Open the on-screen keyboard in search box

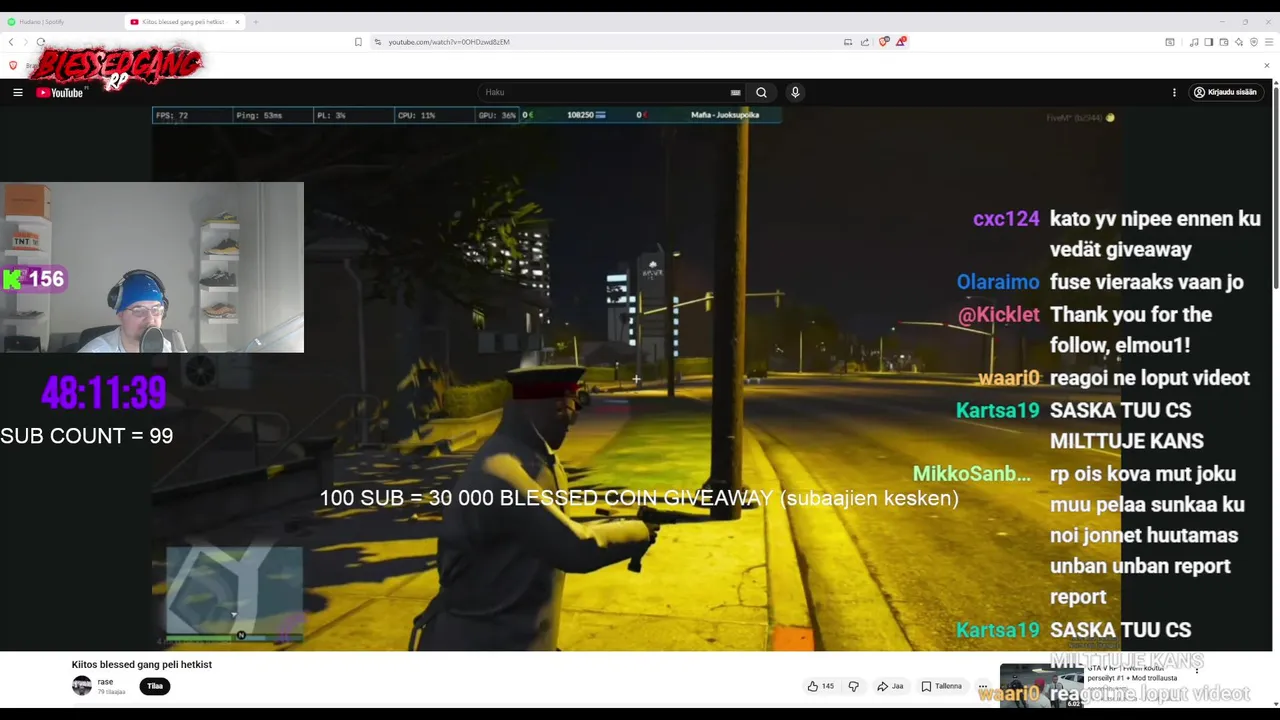point(735,92)
